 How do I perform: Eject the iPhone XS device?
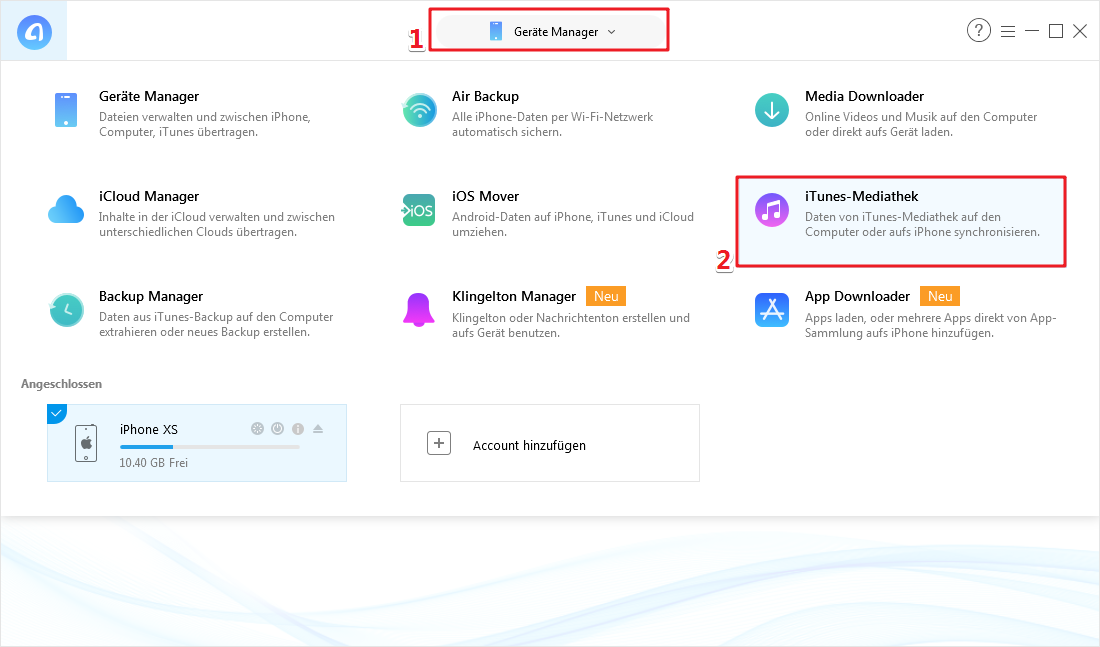click(x=318, y=429)
